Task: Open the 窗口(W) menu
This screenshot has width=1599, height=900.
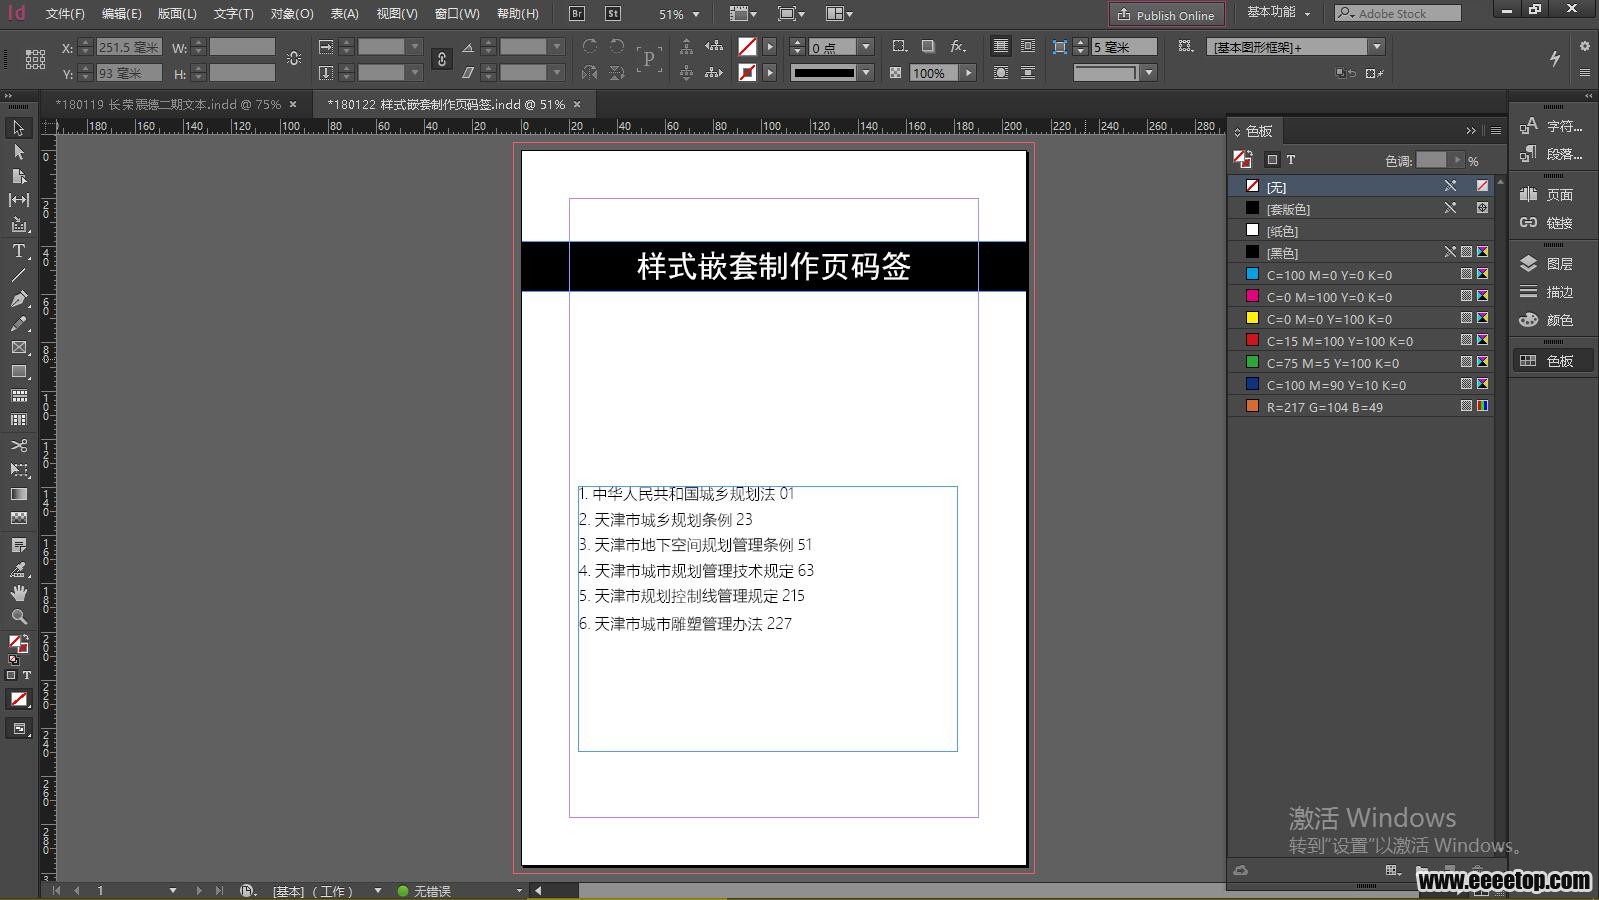Action: point(457,14)
